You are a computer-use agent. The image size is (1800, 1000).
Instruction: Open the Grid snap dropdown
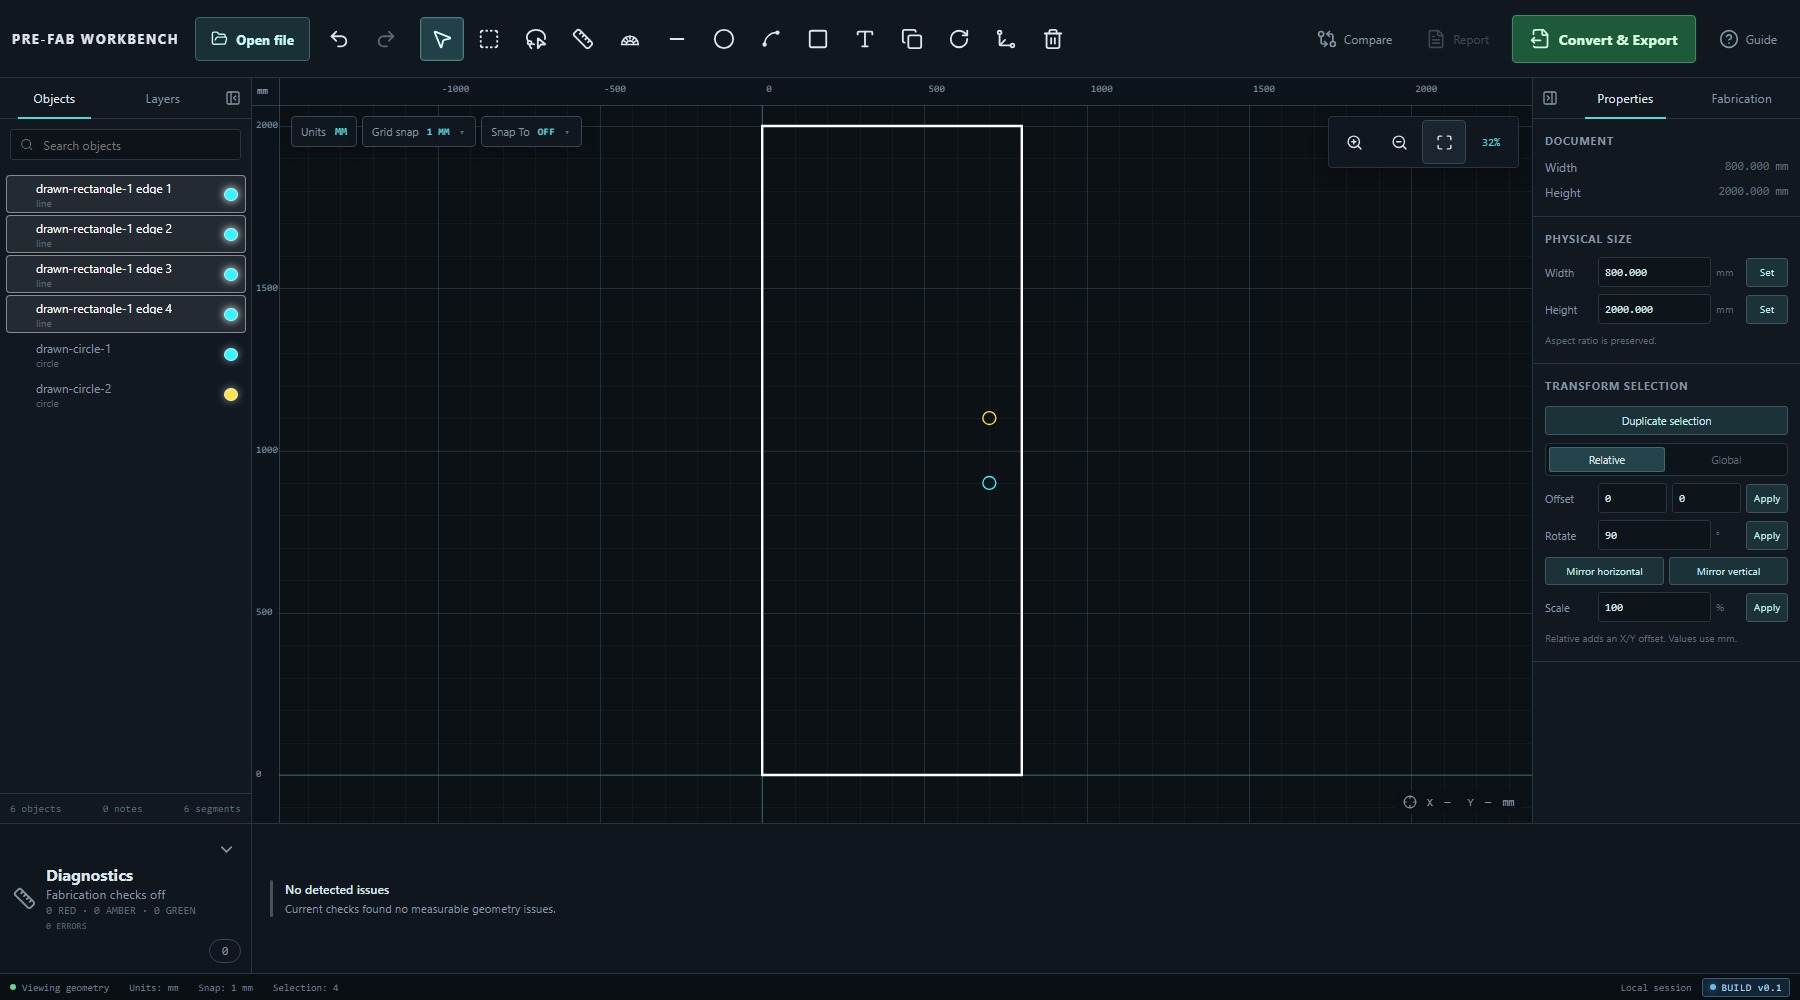(x=418, y=132)
